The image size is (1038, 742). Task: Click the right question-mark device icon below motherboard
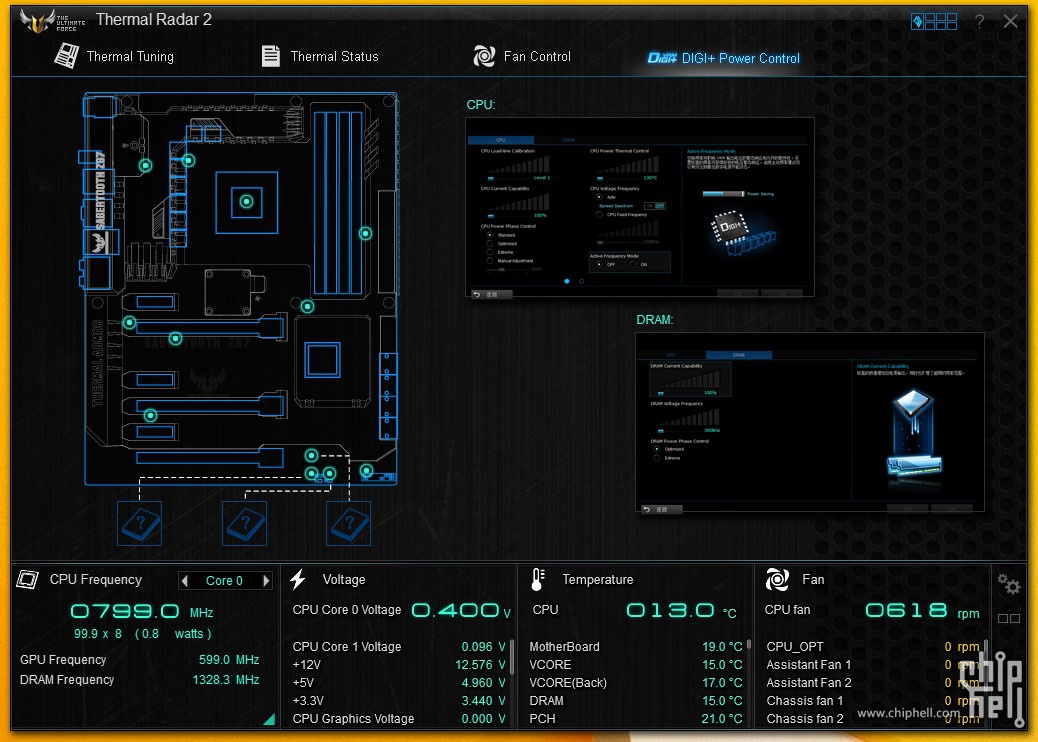coord(348,524)
